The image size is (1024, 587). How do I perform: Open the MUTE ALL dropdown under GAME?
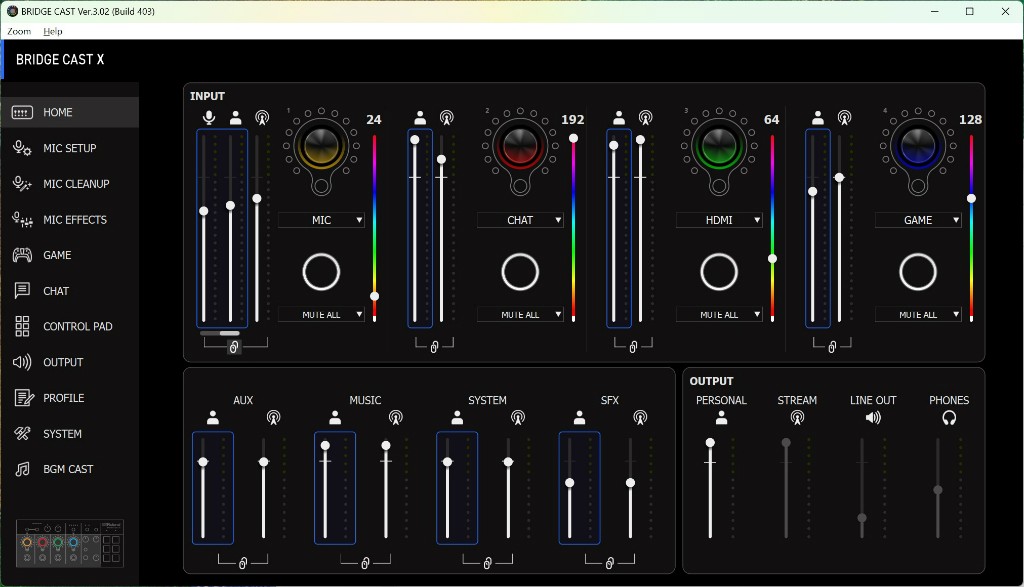(918, 315)
